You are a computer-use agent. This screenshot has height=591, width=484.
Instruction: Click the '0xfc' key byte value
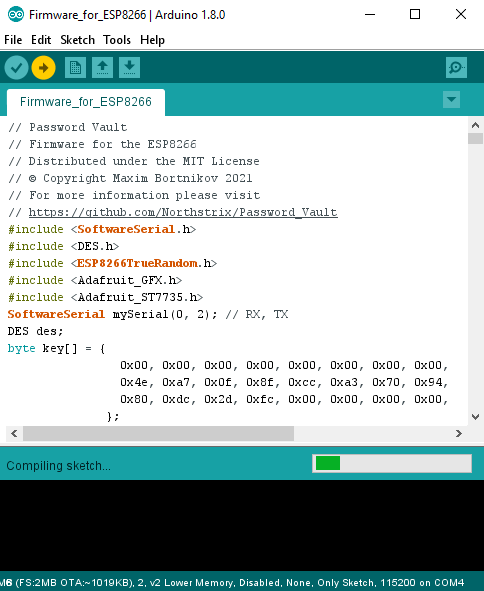click(x=260, y=399)
